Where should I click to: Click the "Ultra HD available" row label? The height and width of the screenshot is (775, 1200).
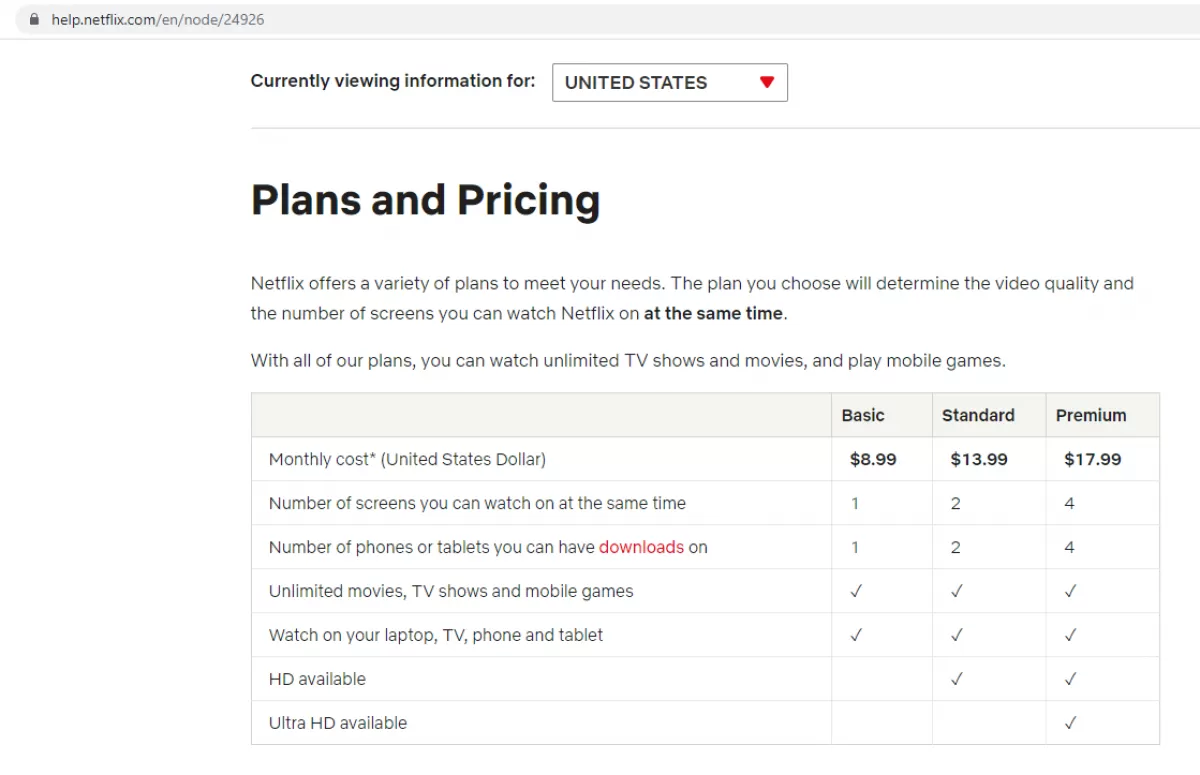[338, 723]
